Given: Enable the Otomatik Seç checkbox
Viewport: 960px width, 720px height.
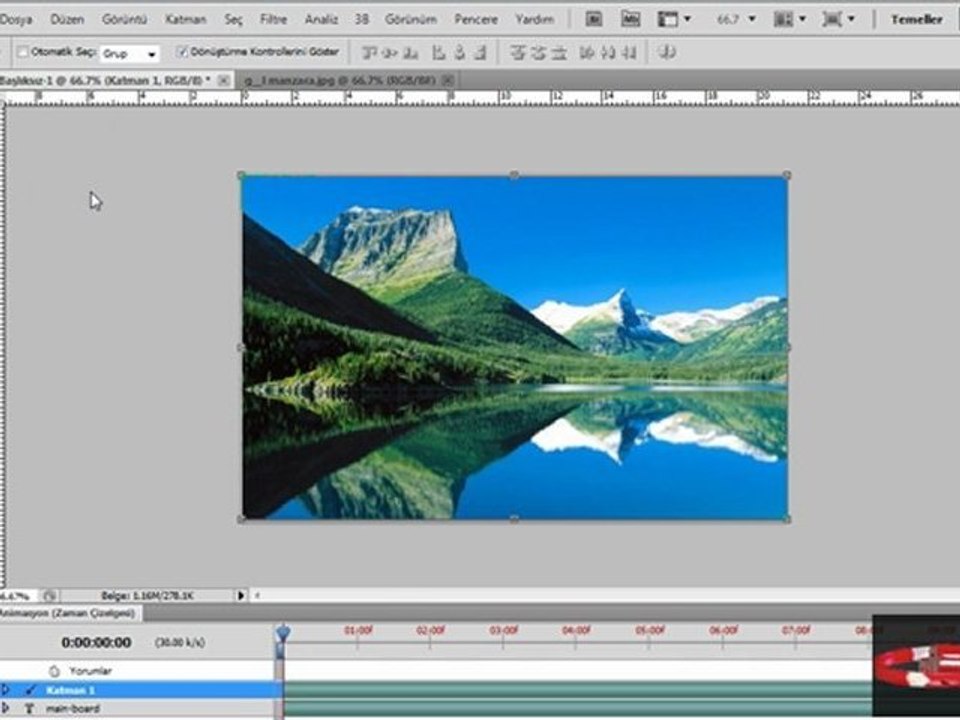Looking at the screenshot, I should [23, 52].
